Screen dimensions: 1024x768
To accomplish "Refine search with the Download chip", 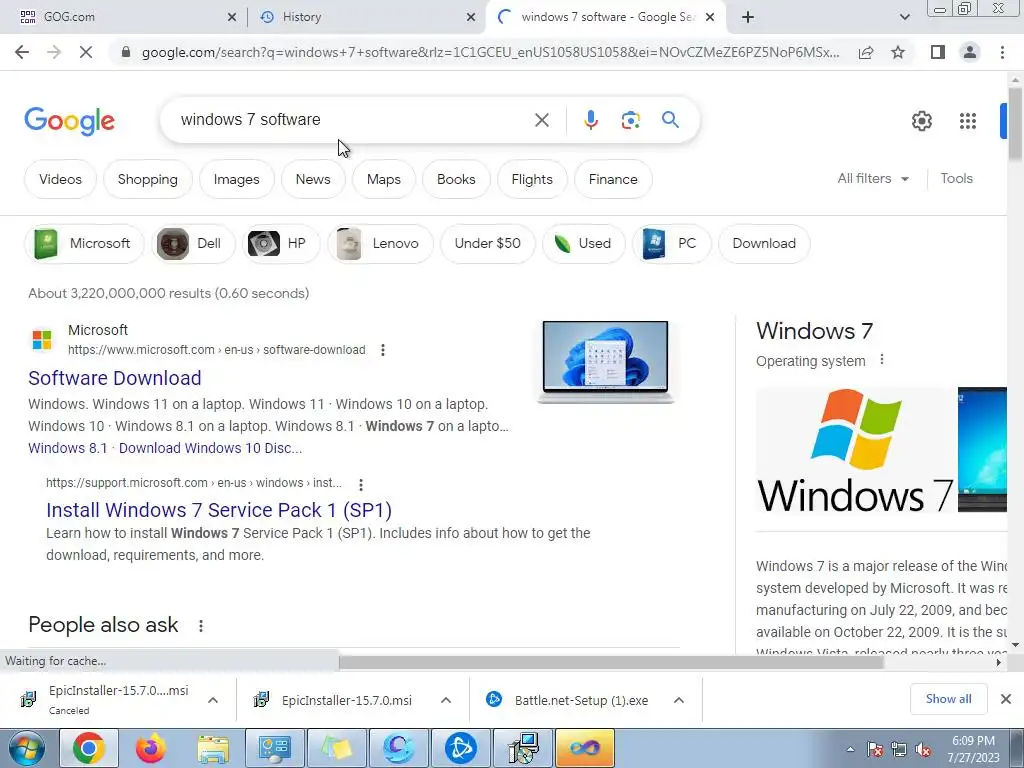I will [764, 244].
